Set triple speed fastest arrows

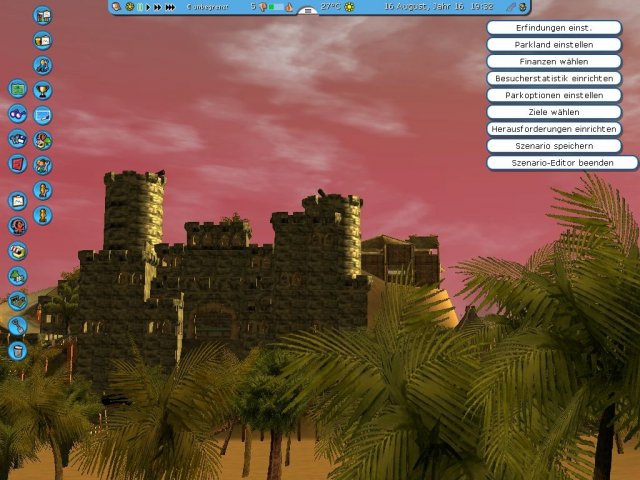point(170,7)
